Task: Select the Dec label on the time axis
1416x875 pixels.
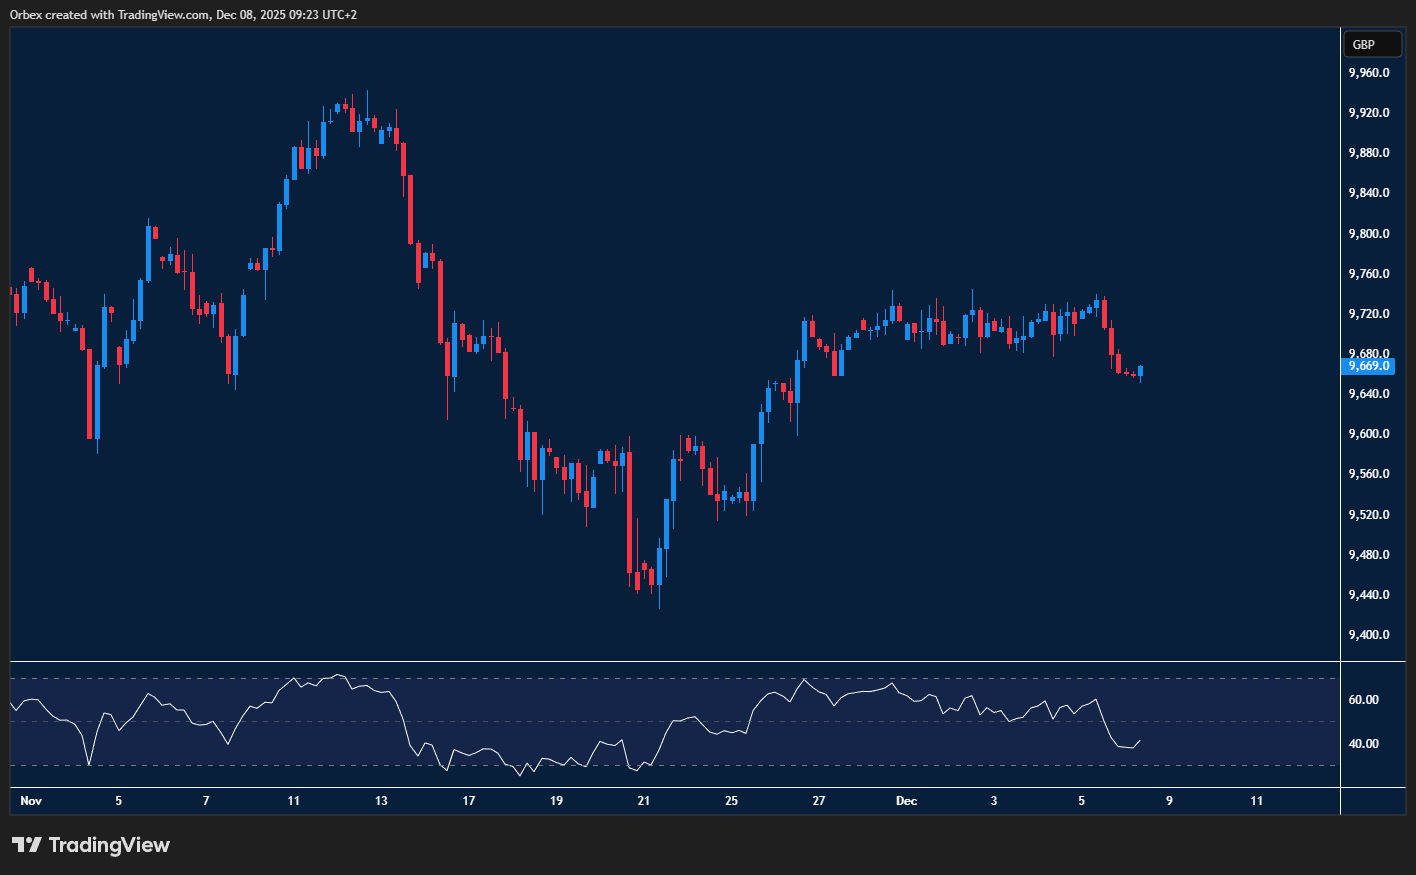Action: click(906, 800)
